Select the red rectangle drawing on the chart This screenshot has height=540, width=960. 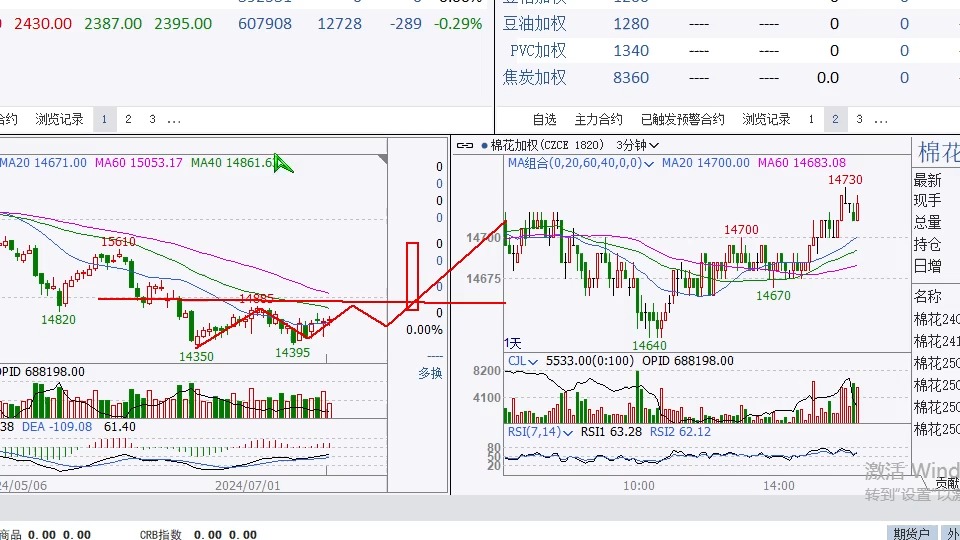[411, 275]
